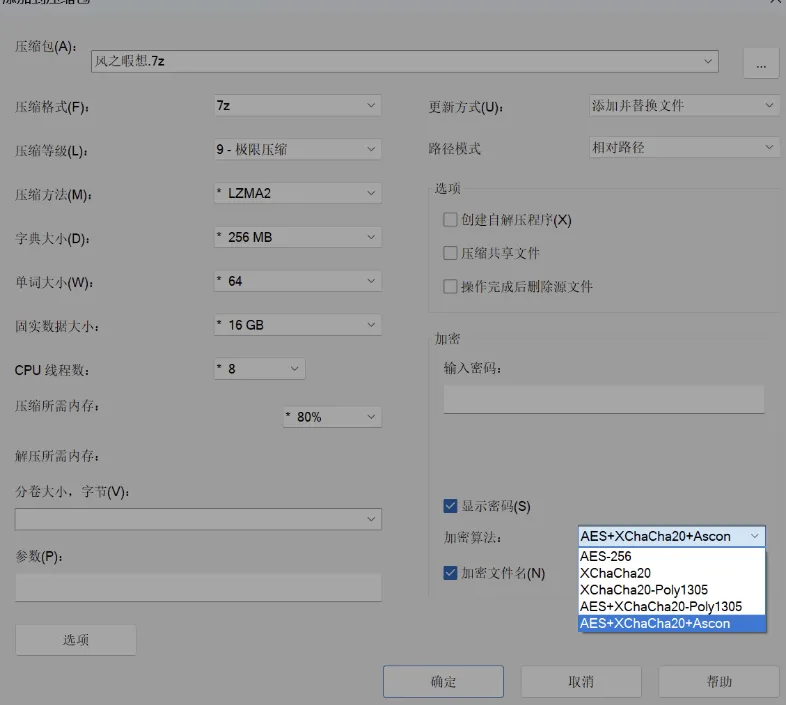Open the 单词大小 64 dropdown

click(298, 281)
